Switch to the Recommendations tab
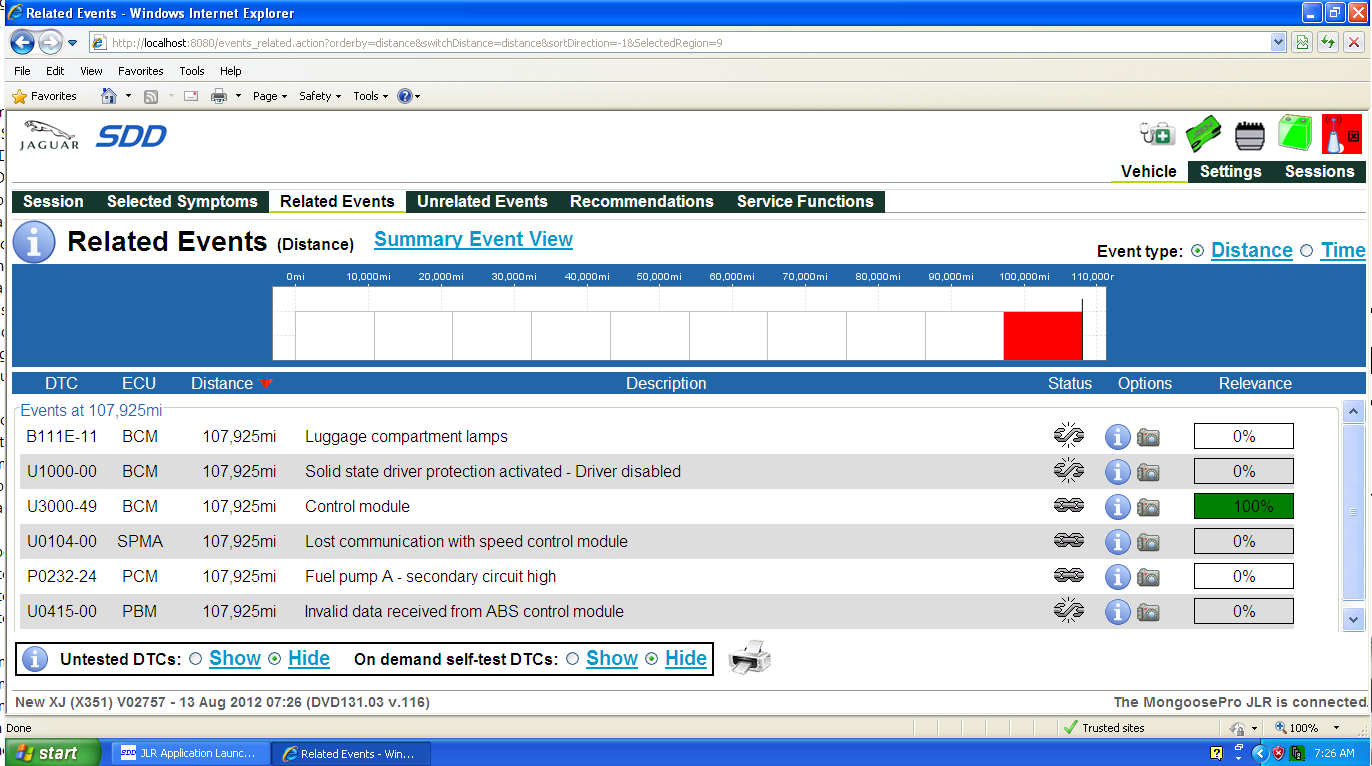Screen dimensions: 1372x766 click(641, 201)
